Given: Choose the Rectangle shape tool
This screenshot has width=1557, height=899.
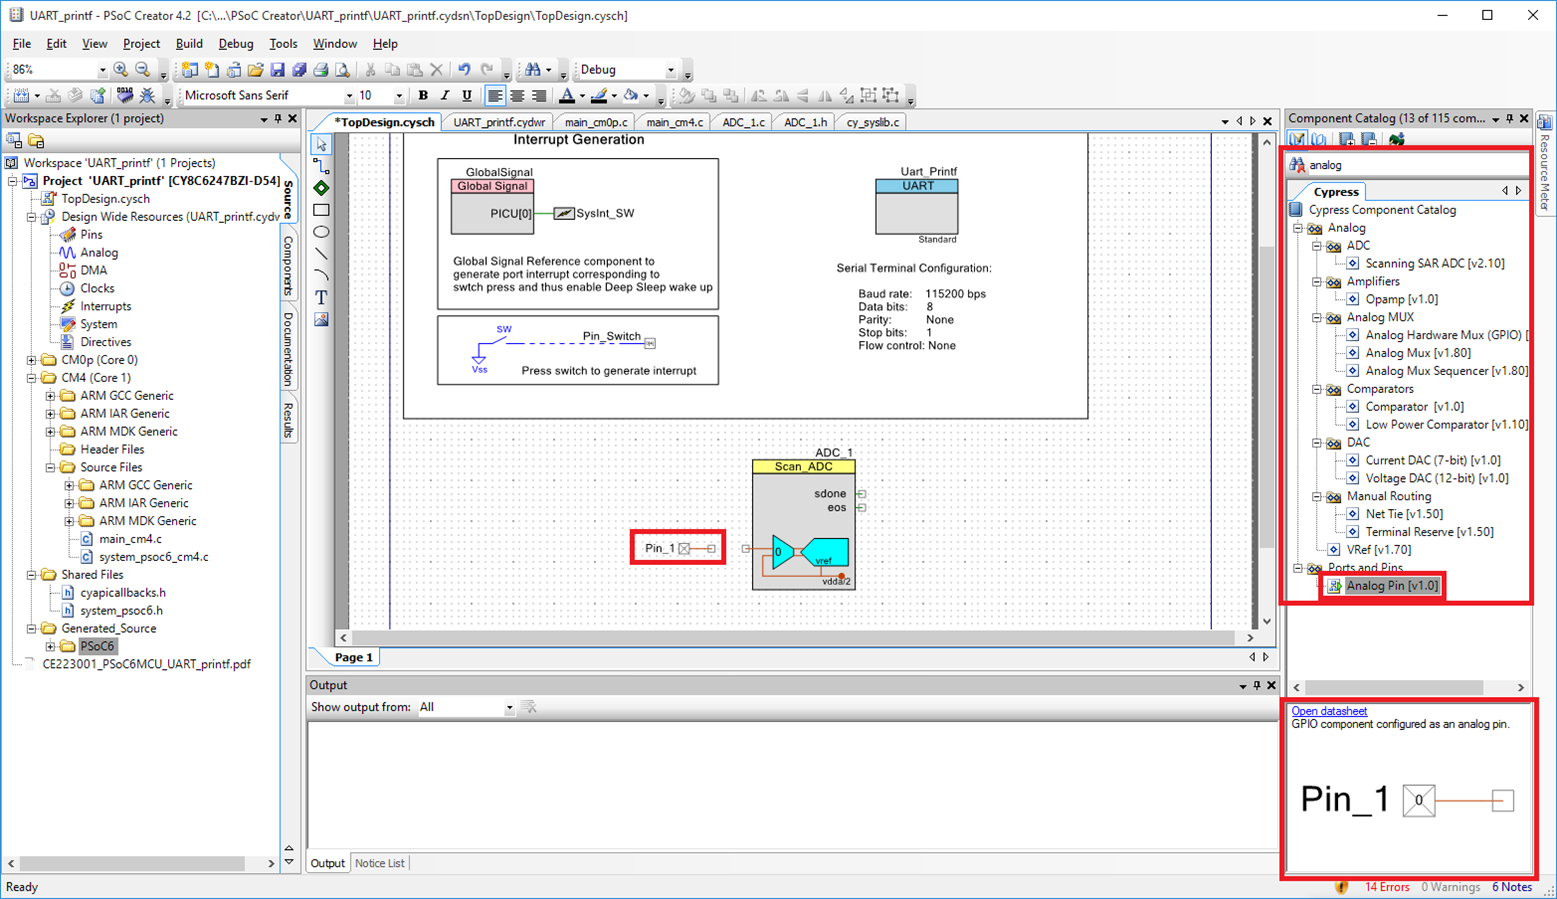Looking at the screenshot, I should pos(321,210).
